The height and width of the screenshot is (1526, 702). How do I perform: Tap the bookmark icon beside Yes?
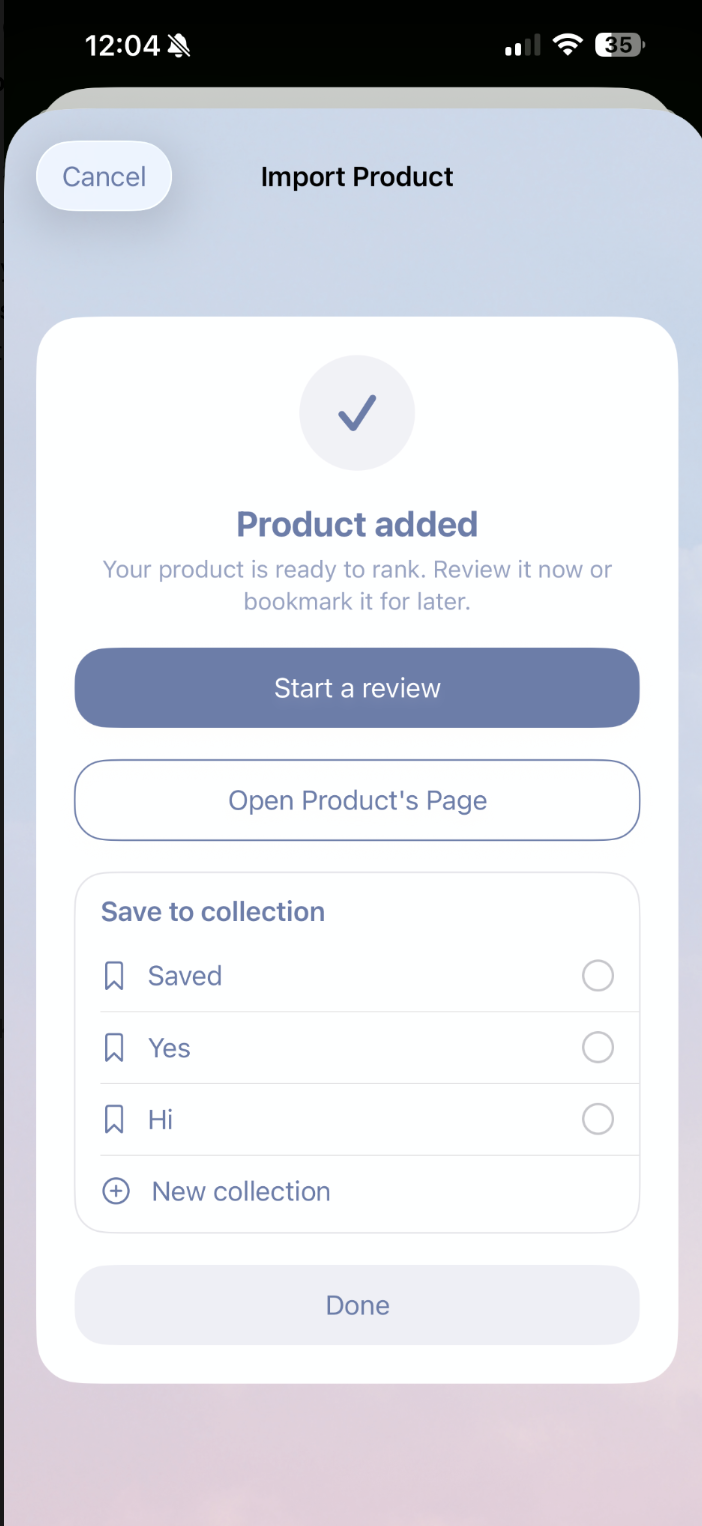[114, 1048]
